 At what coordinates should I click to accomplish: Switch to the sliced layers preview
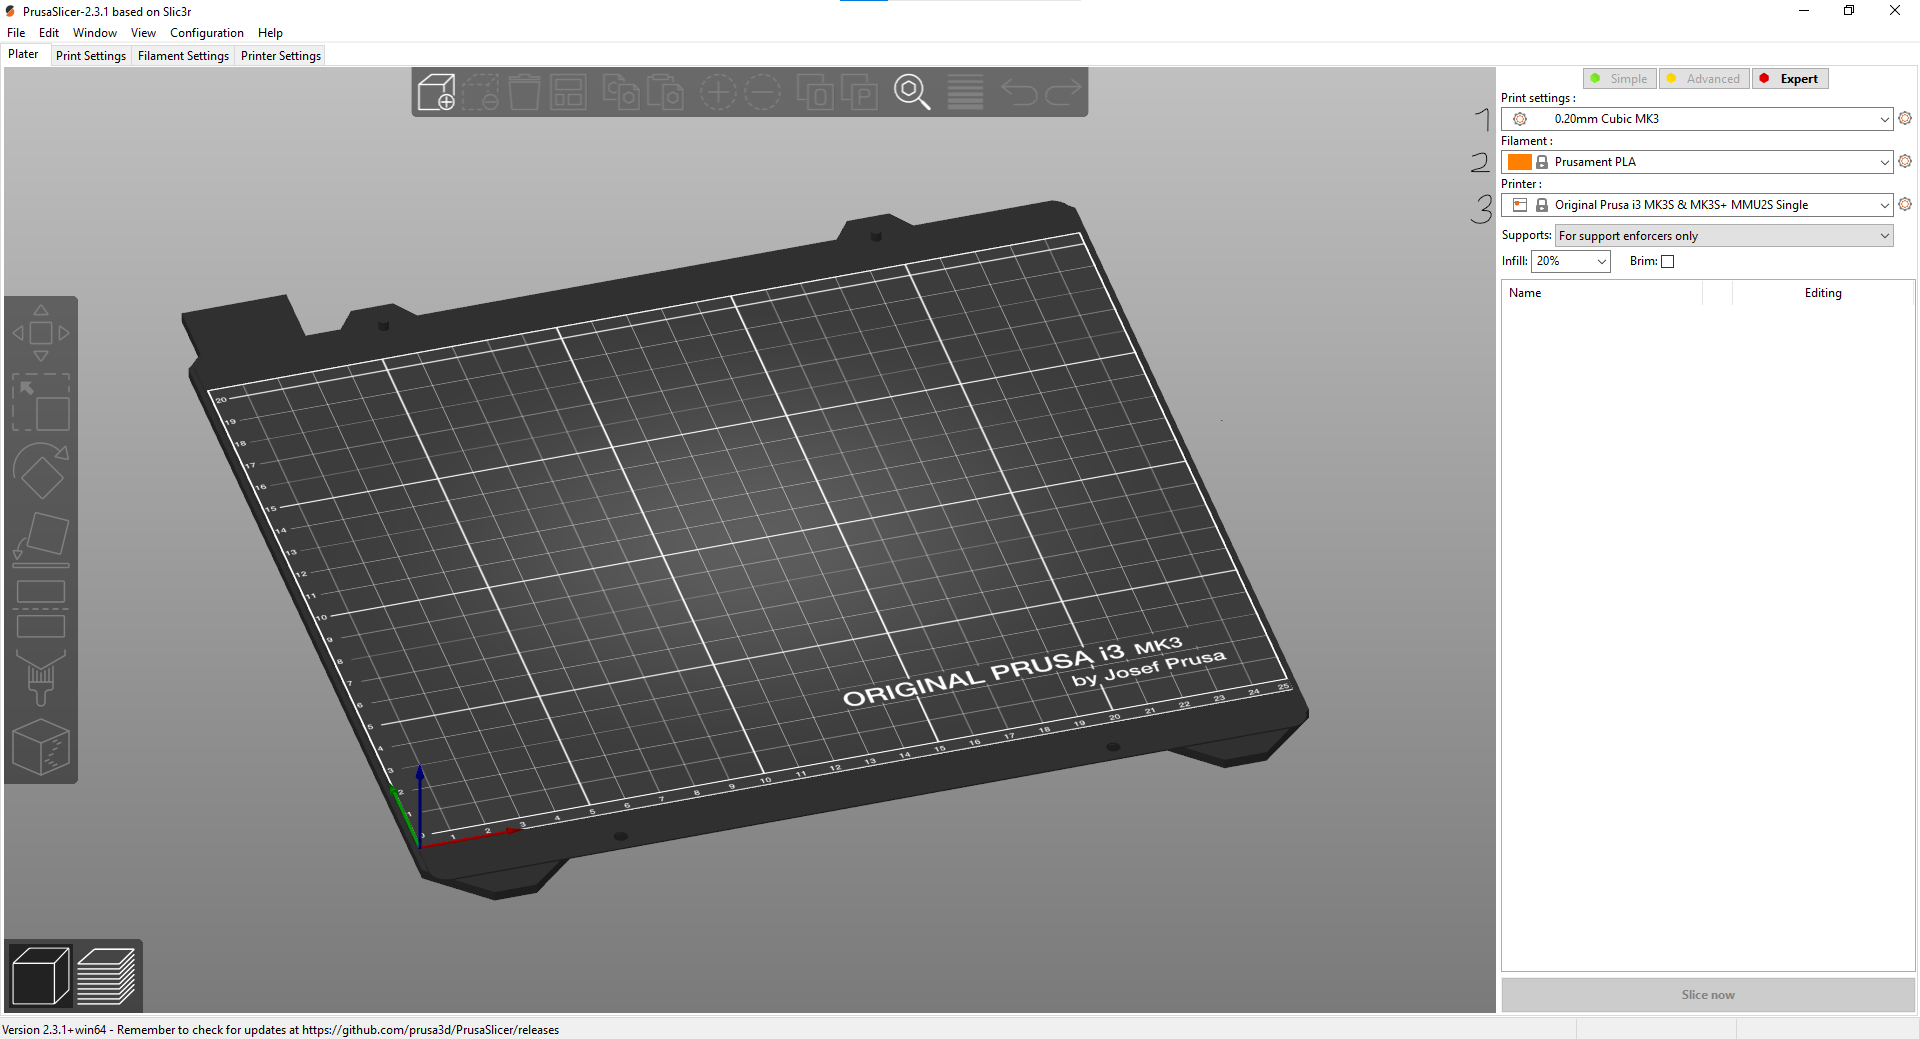[106, 975]
